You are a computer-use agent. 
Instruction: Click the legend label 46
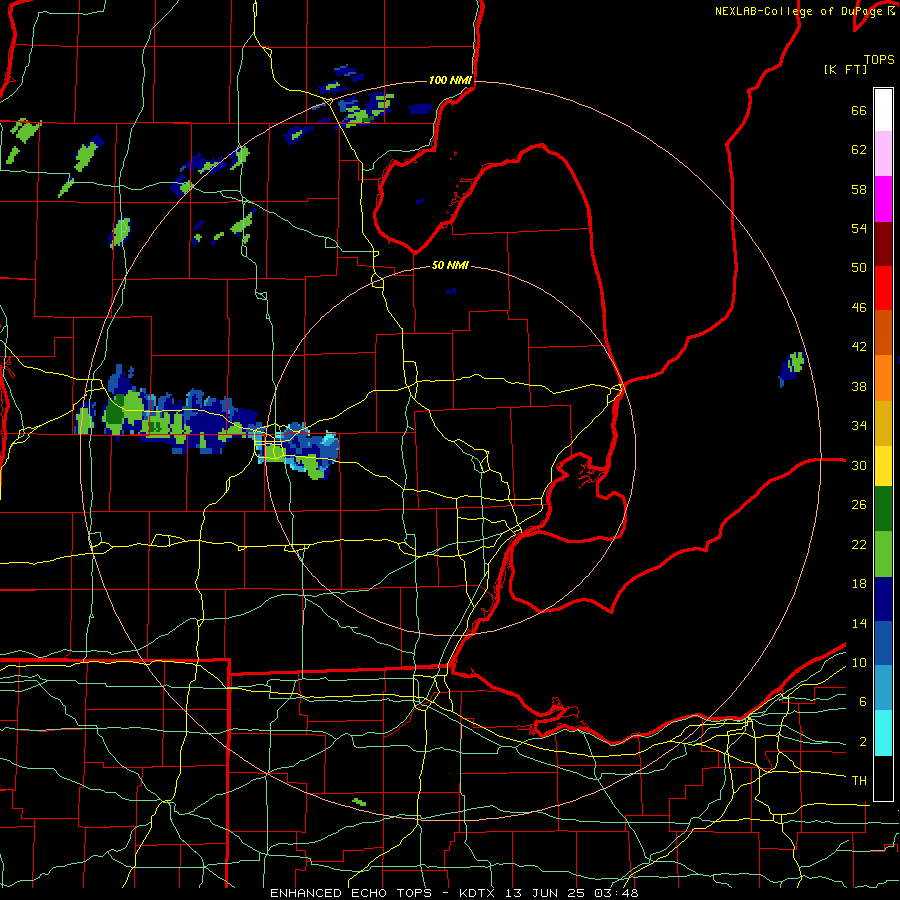(859, 308)
